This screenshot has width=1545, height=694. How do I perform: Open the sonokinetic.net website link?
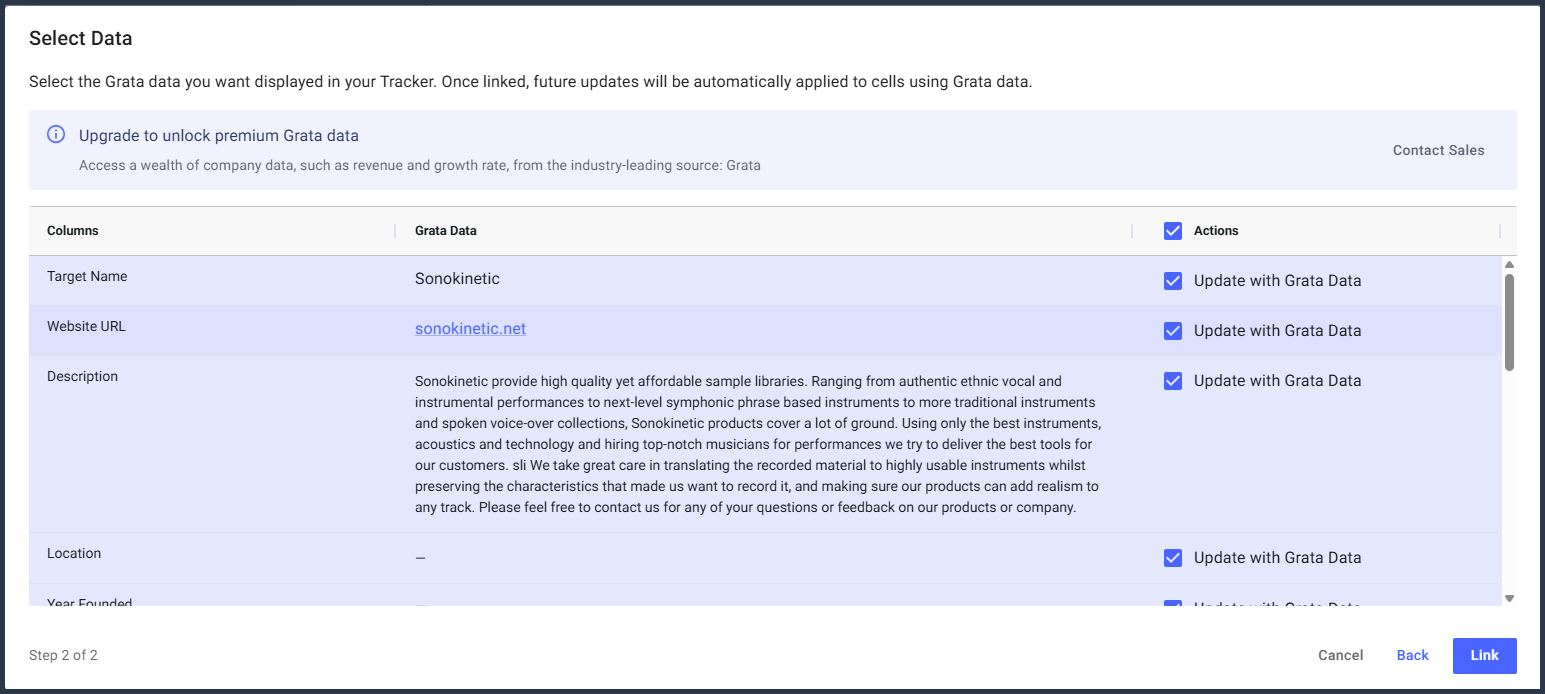470,329
